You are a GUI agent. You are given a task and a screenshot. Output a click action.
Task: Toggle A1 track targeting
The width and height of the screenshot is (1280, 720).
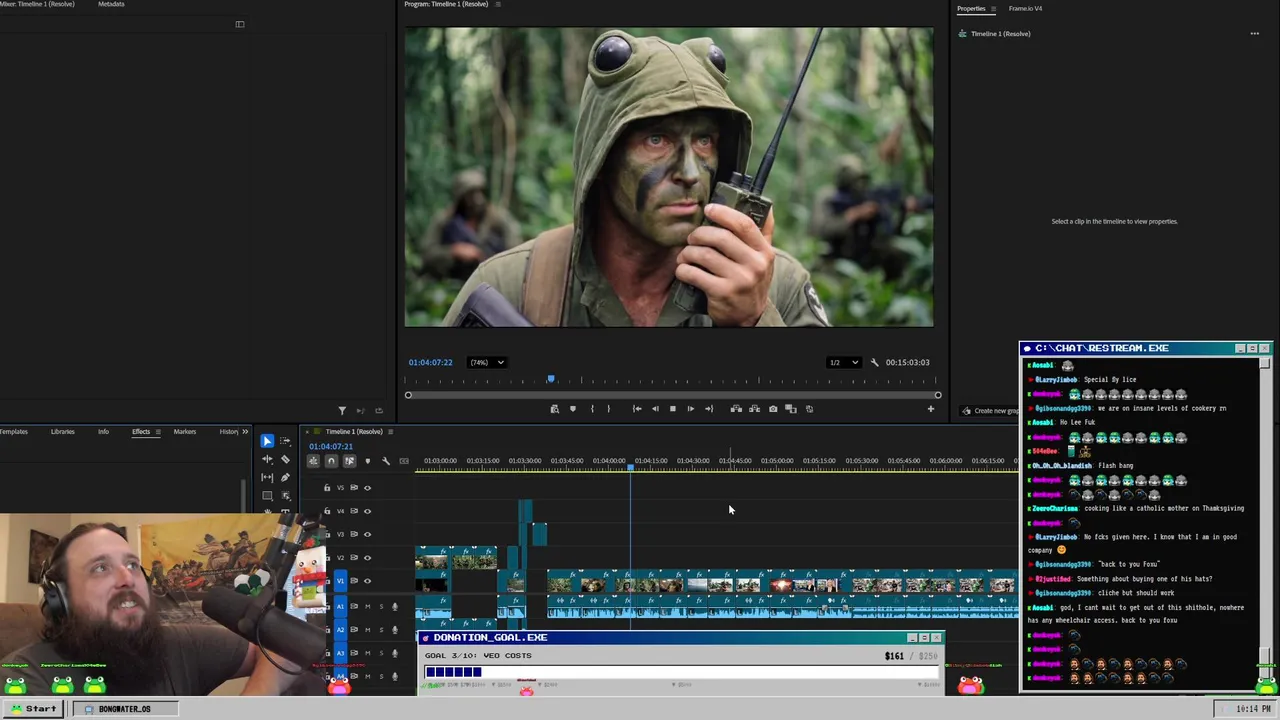[340, 606]
